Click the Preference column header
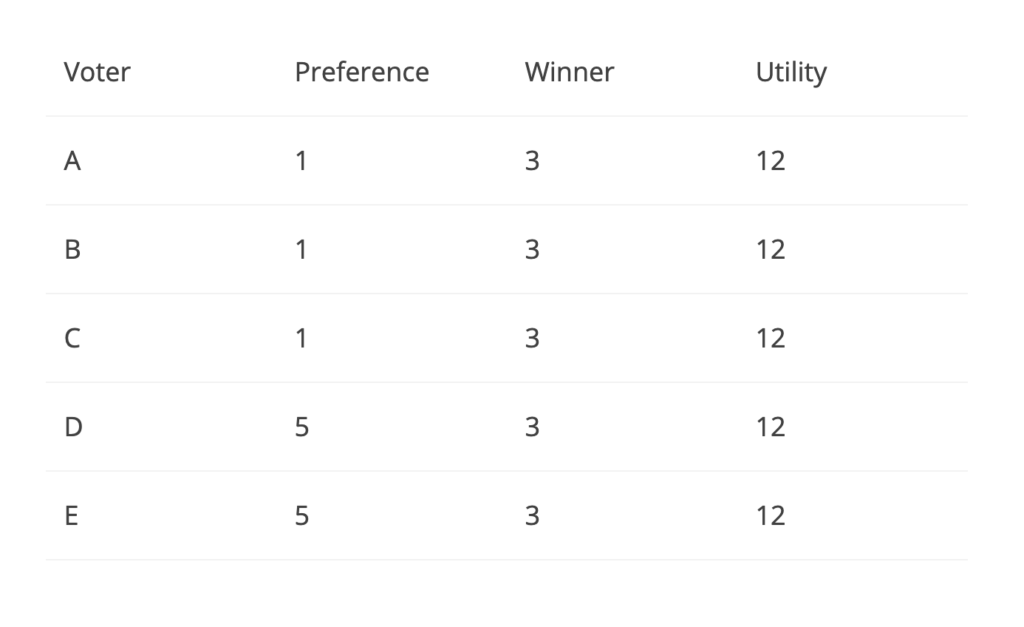1024x627 pixels. [362, 72]
